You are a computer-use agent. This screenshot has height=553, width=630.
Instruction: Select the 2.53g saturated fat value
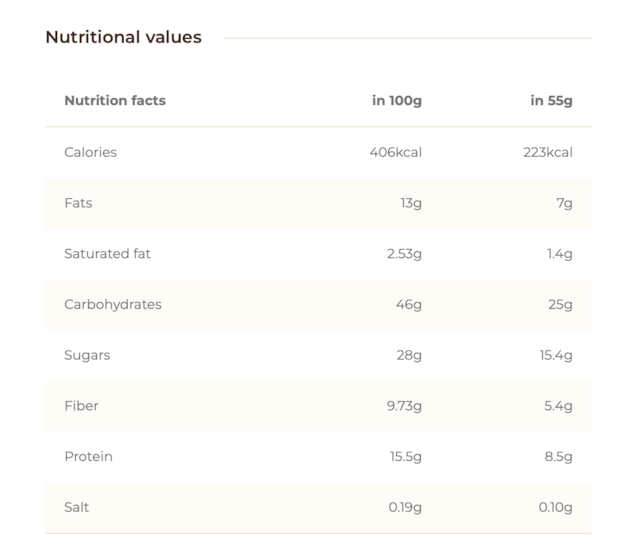tap(404, 254)
